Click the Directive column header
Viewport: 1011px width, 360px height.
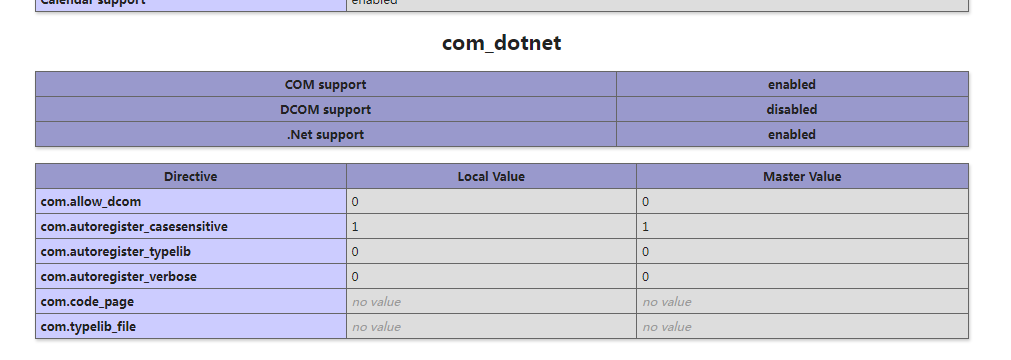pos(191,177)
